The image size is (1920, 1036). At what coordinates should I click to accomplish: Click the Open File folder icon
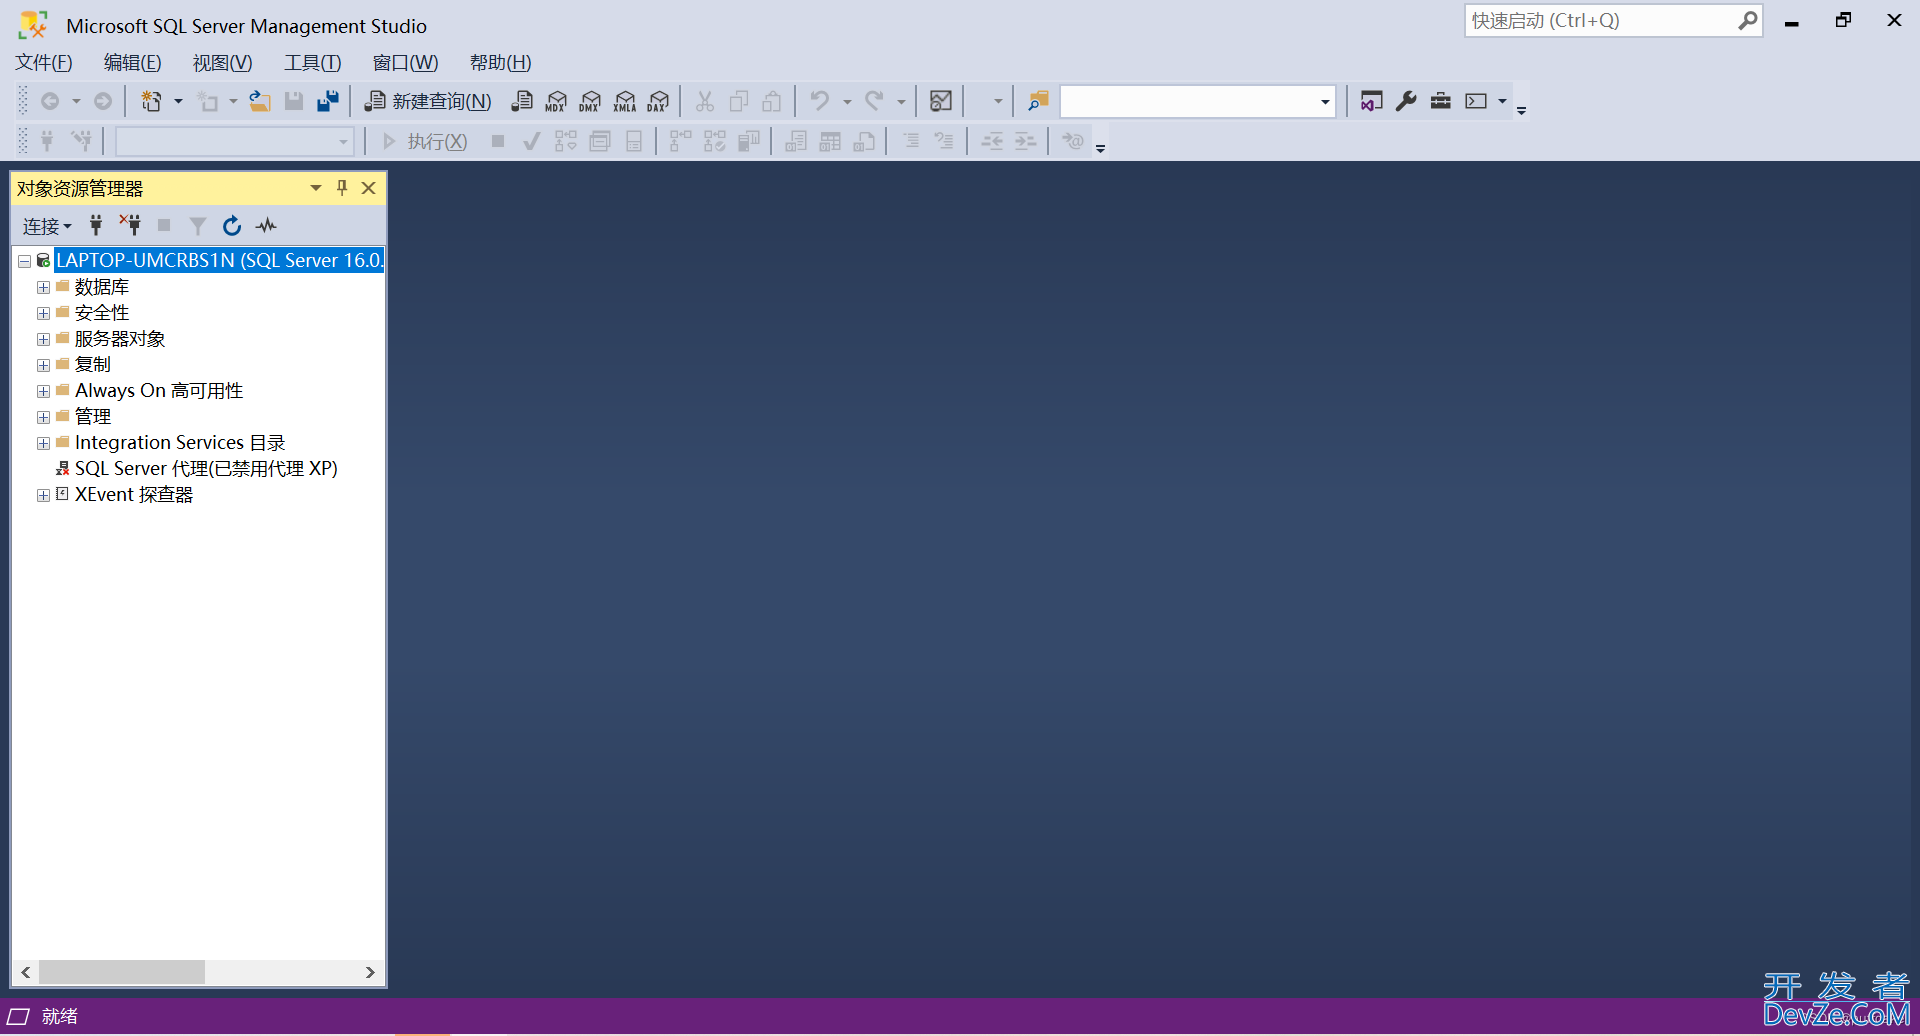click(x=260, y=101)
